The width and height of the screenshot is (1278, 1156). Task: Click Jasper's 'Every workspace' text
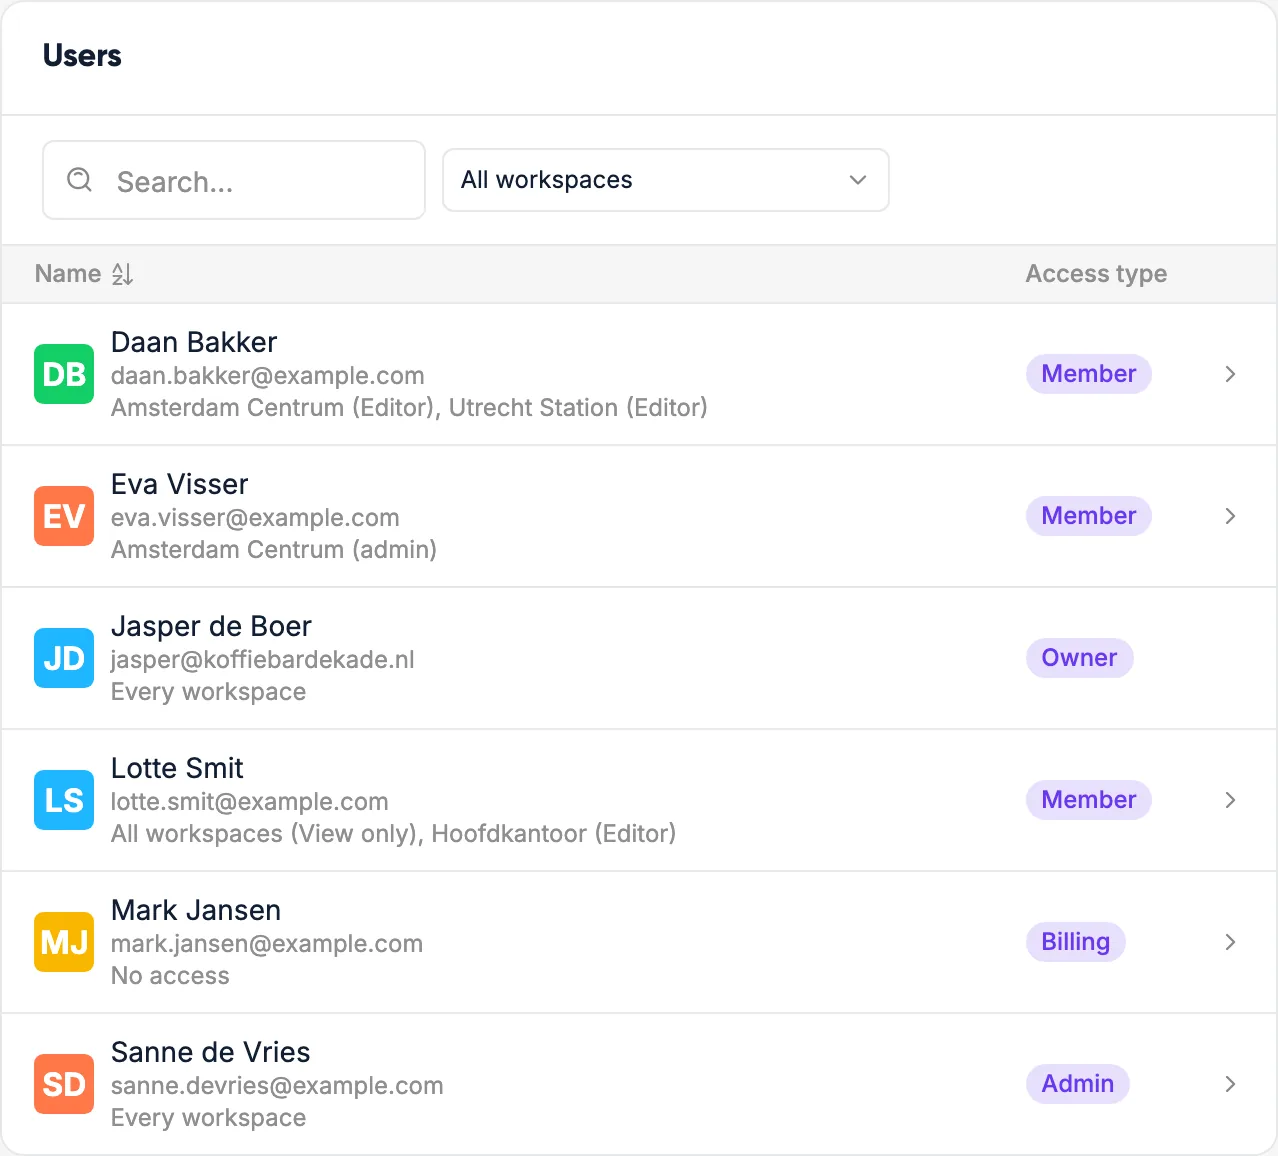(209, 692)
